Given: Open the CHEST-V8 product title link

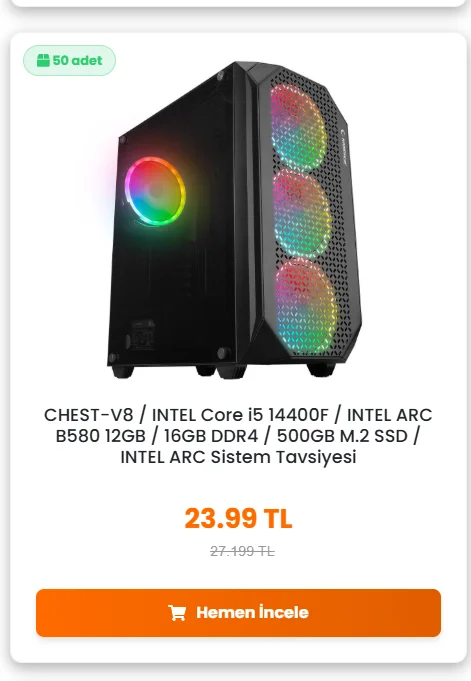Looking at the screenshot, I should tap(238, 436).
